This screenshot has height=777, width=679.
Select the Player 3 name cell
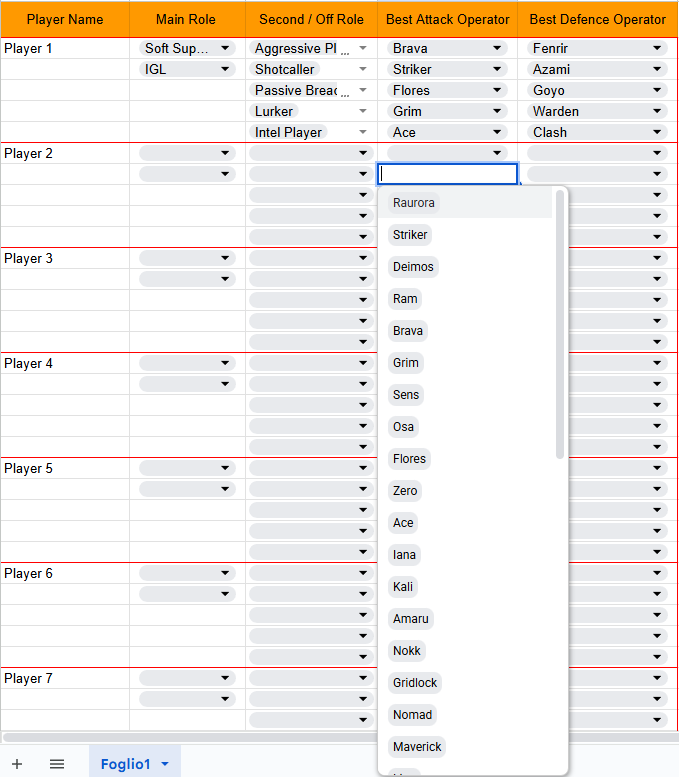(x=65, y=258)
